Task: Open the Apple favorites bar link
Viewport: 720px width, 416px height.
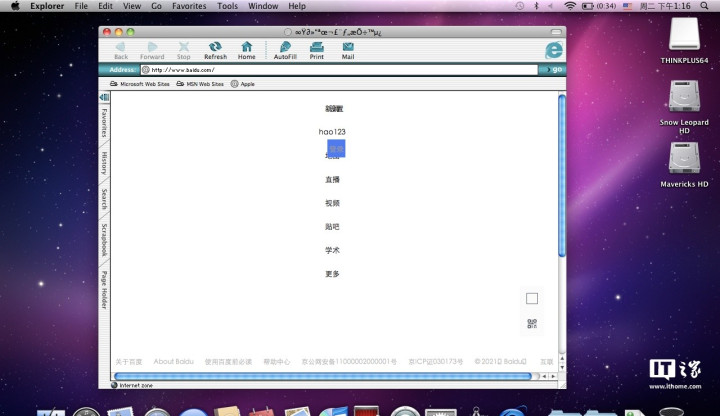Action: coord(242,84)
